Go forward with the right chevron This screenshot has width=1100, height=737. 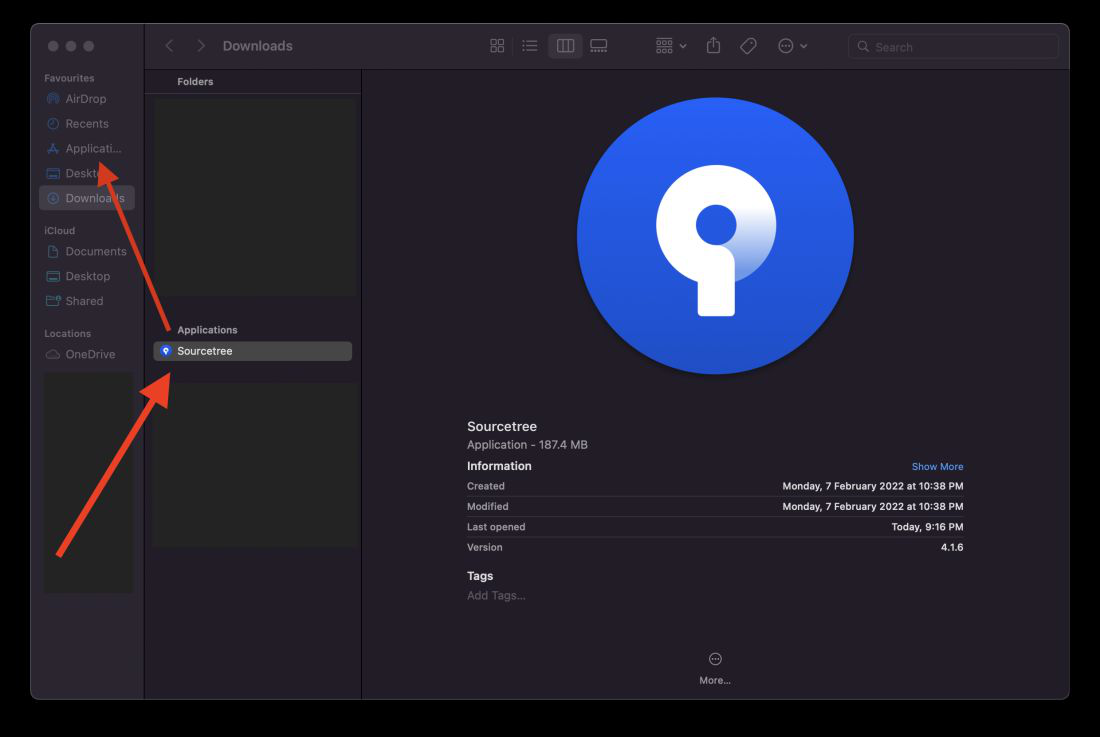[x=201, y=46]
